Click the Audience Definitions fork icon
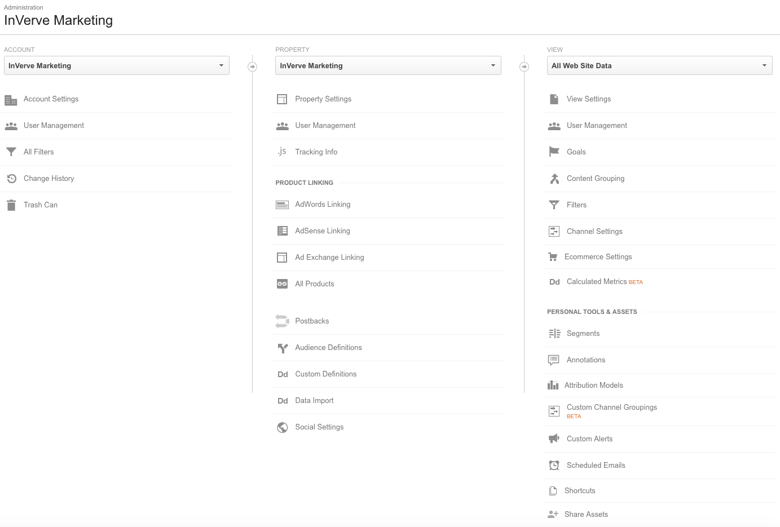 click(x=283, y=348)
